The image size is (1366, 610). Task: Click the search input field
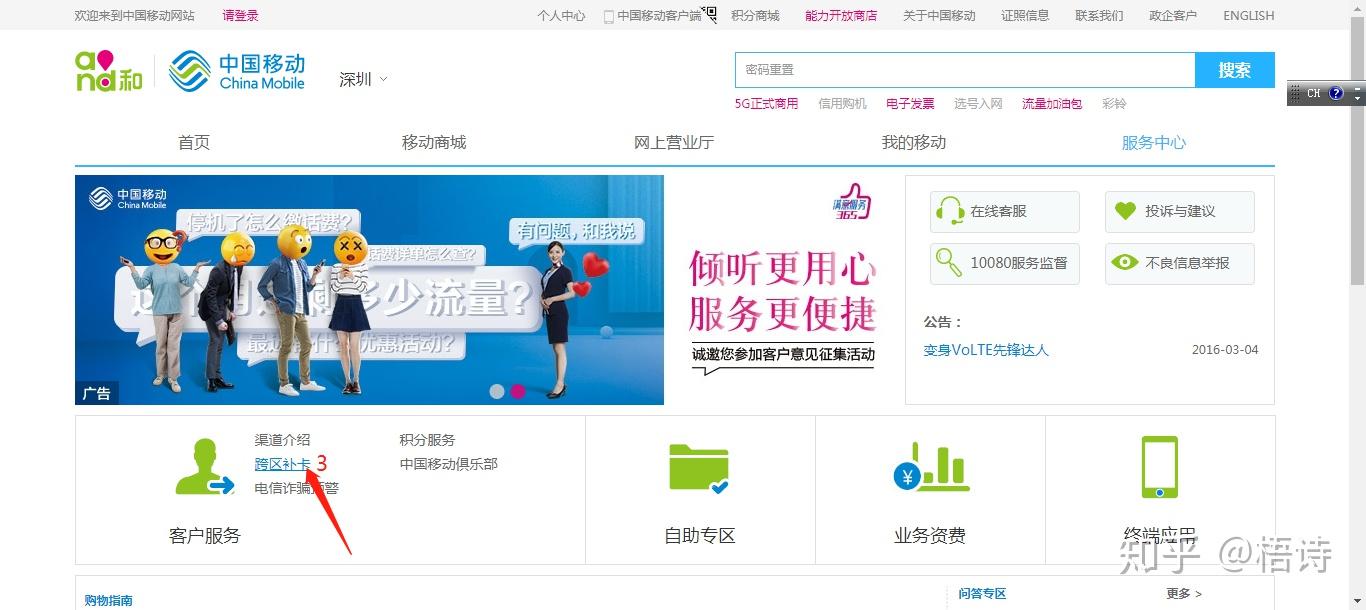click(965, 70)
